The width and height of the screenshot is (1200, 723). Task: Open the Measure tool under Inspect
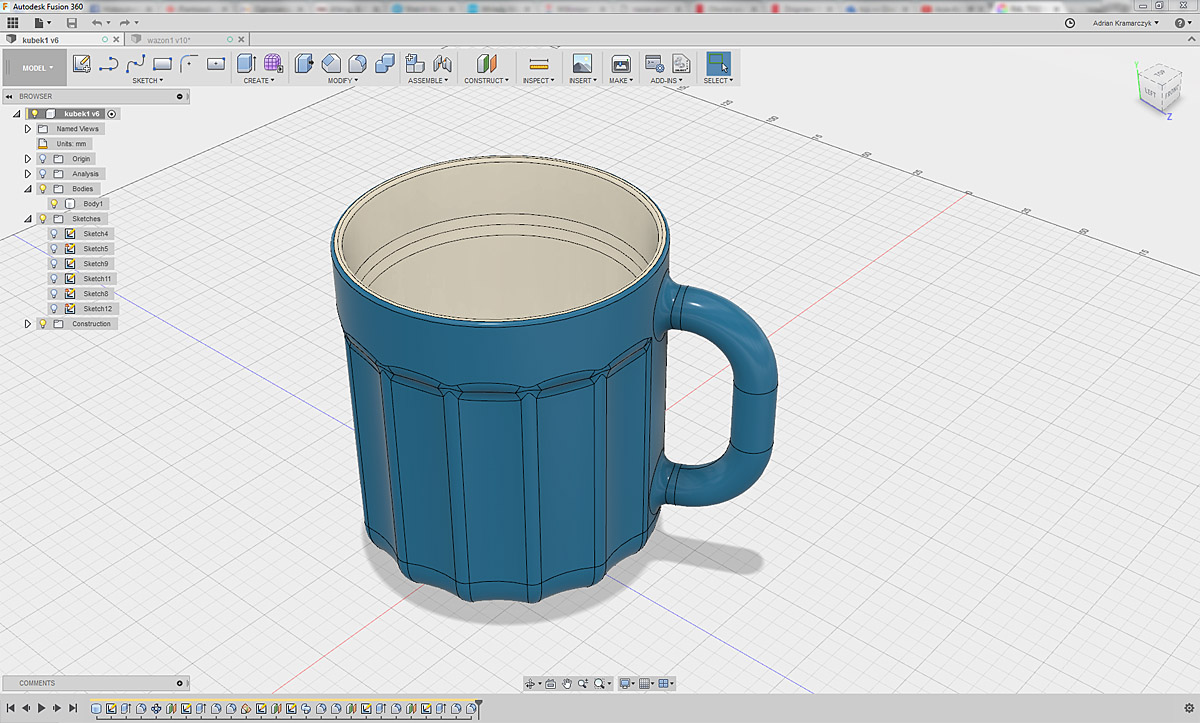pos(539,64)
